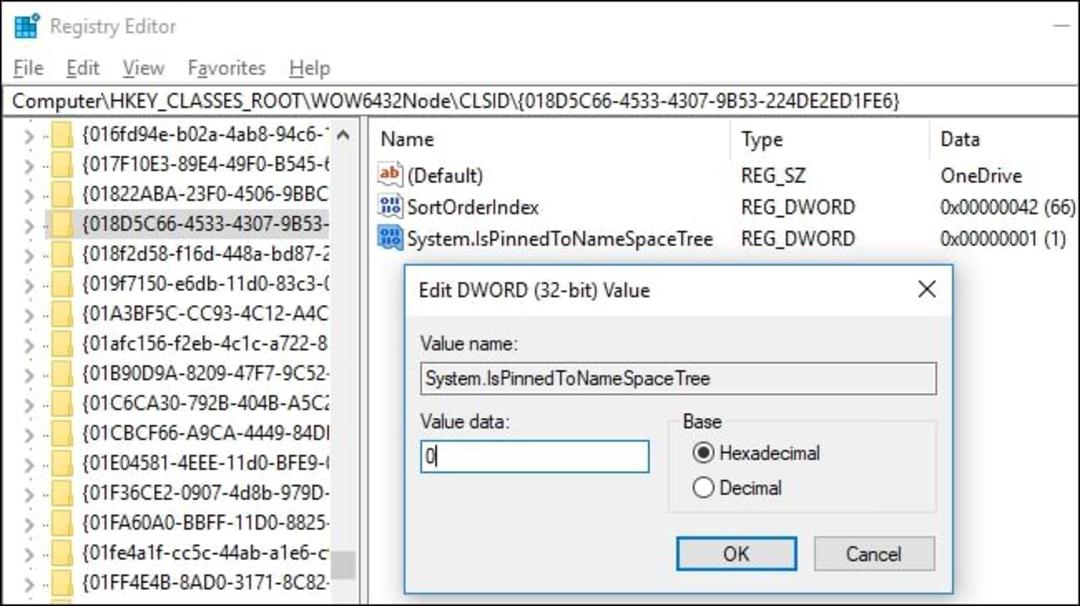This screenshot has width=1080, height=606.
Task: Select the SortOrderIndex DWORD icon
Action: click(390, 207)
